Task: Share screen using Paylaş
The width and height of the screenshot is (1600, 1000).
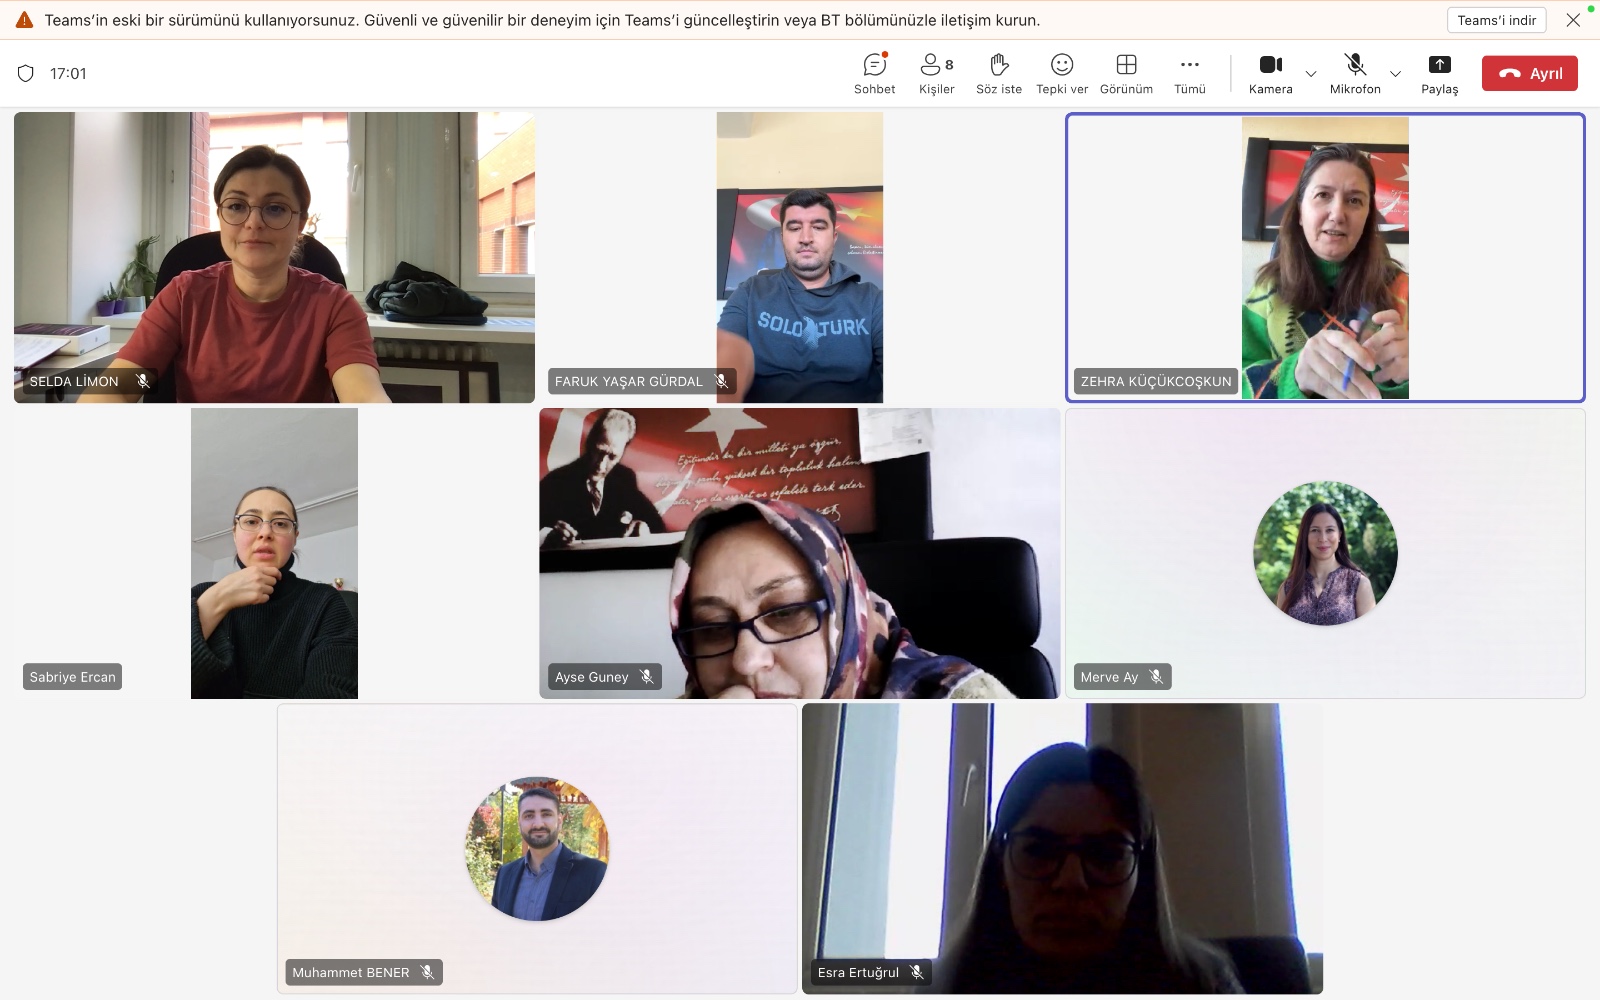Action: pyautogui.click(x=1439, y=73)
